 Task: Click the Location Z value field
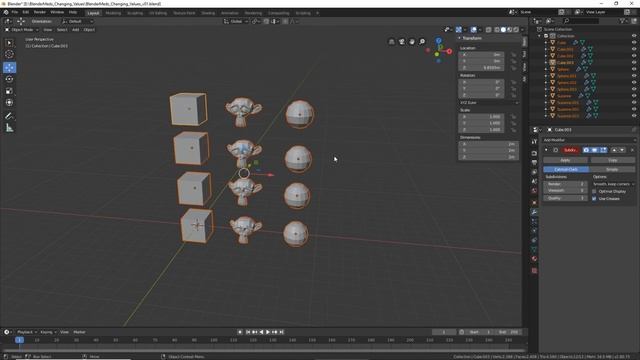[482, 68]
